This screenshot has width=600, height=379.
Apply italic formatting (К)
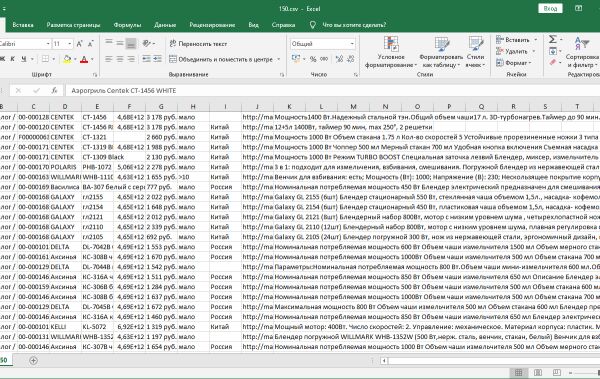pyautogui.click(x=13, y=59)
